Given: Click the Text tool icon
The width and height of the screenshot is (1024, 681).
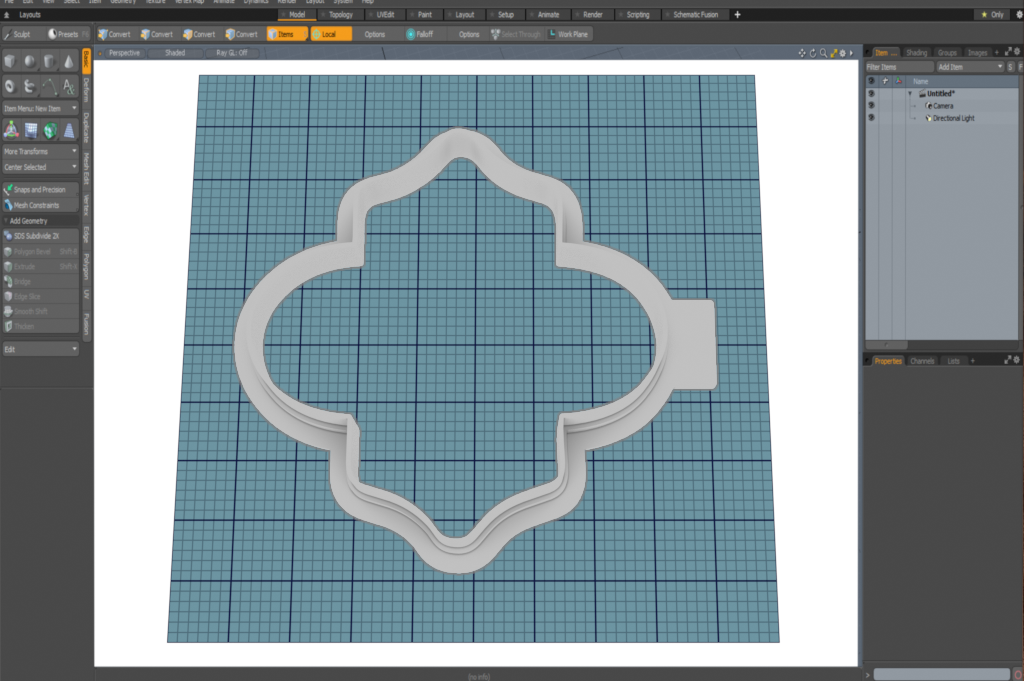Looking at the screenshot, I should click(x=68, y=86).
